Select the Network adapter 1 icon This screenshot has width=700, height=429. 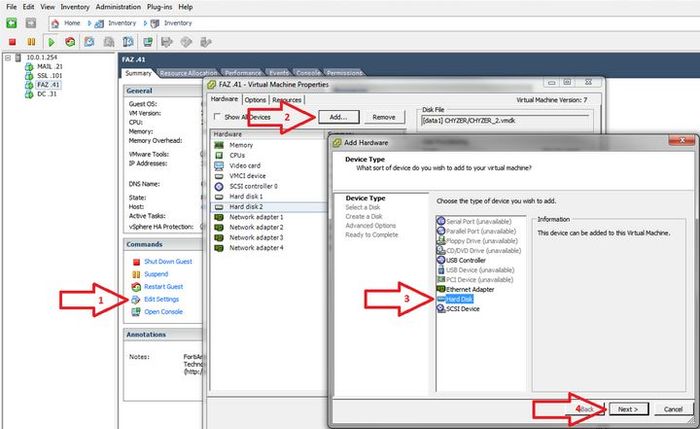[219, 217]
